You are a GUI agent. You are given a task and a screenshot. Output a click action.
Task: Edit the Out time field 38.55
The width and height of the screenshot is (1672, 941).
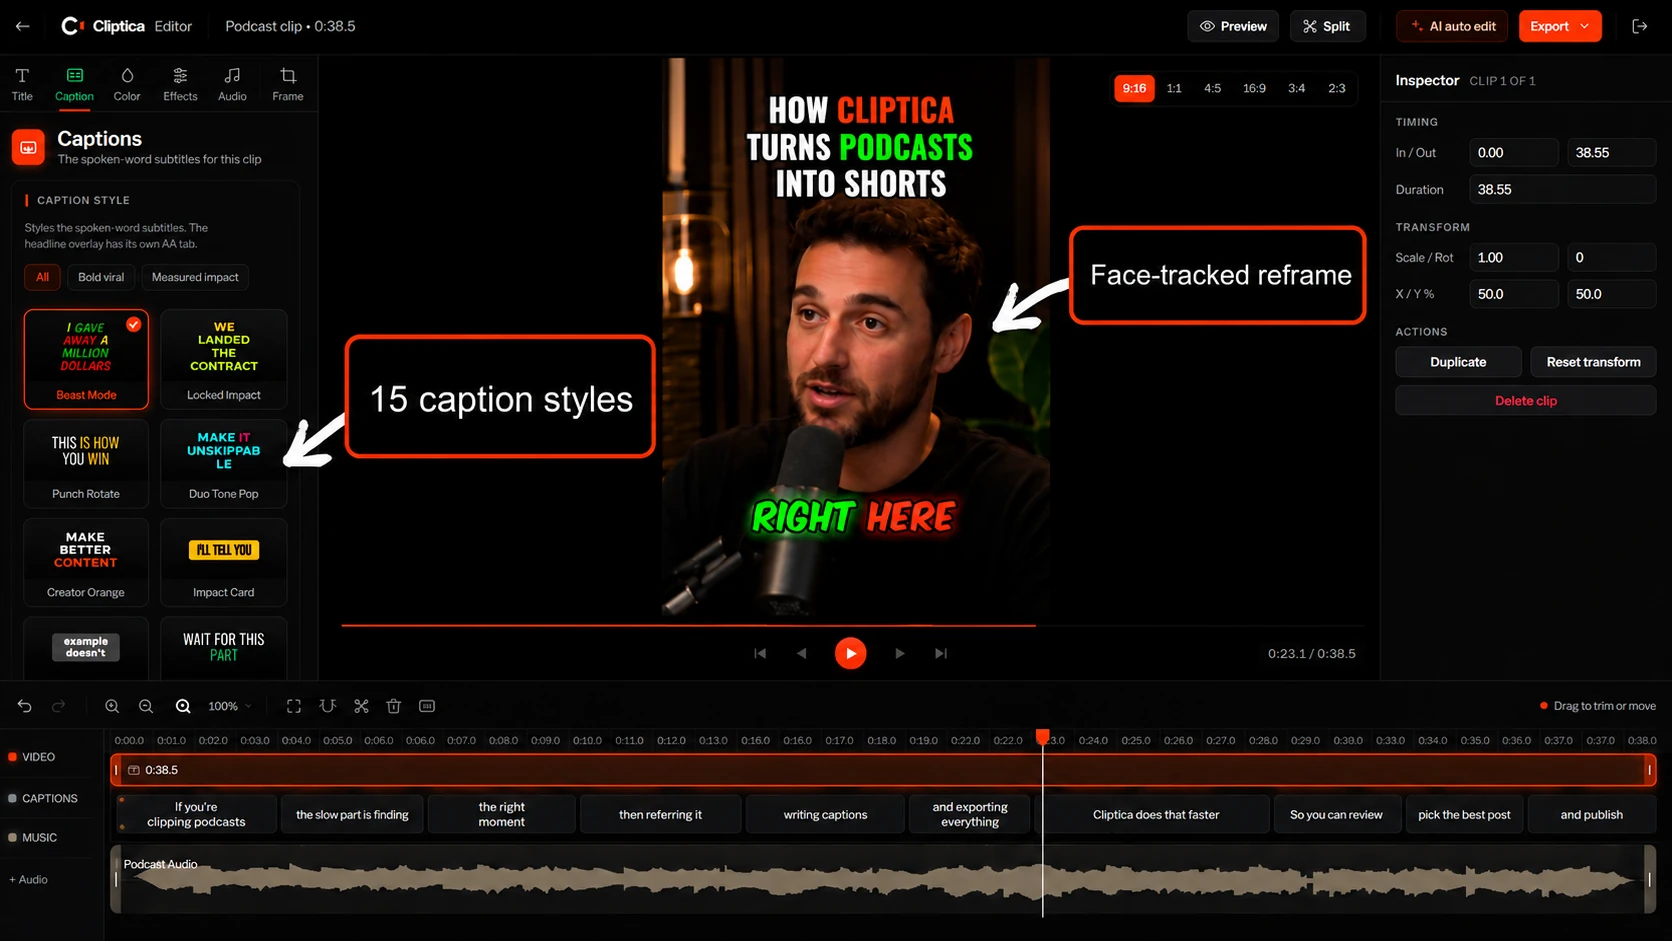click(1611, 153)
